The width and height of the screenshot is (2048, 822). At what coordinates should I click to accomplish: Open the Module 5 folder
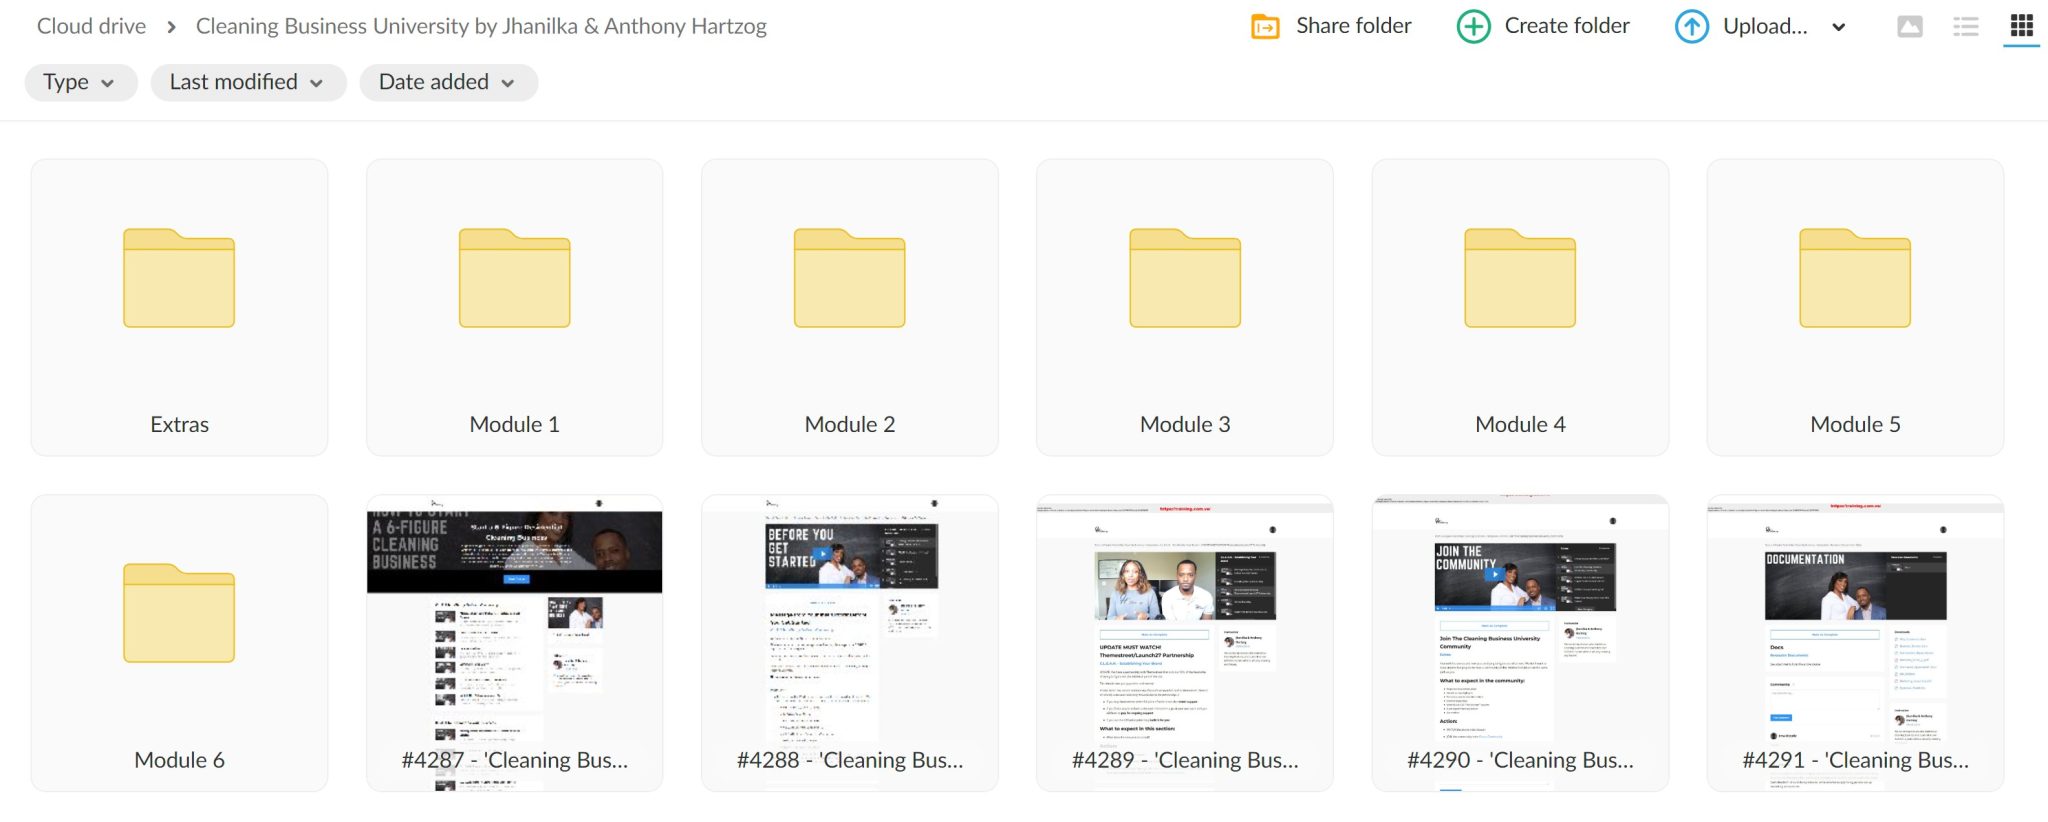(x=1855, y=307)
